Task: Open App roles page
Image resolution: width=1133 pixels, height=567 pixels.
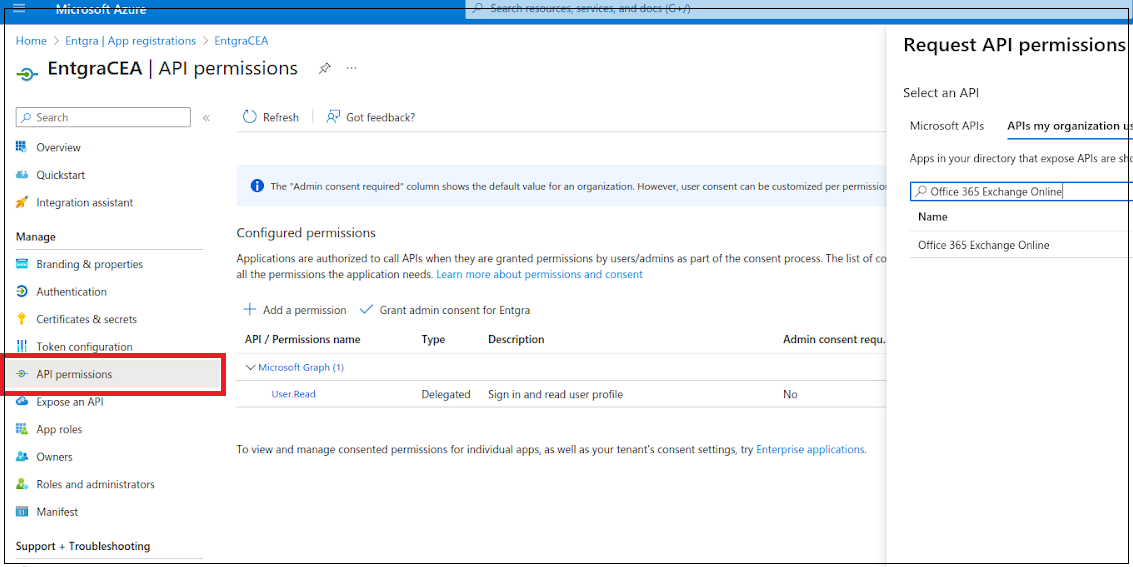Action: pos(59,429)
